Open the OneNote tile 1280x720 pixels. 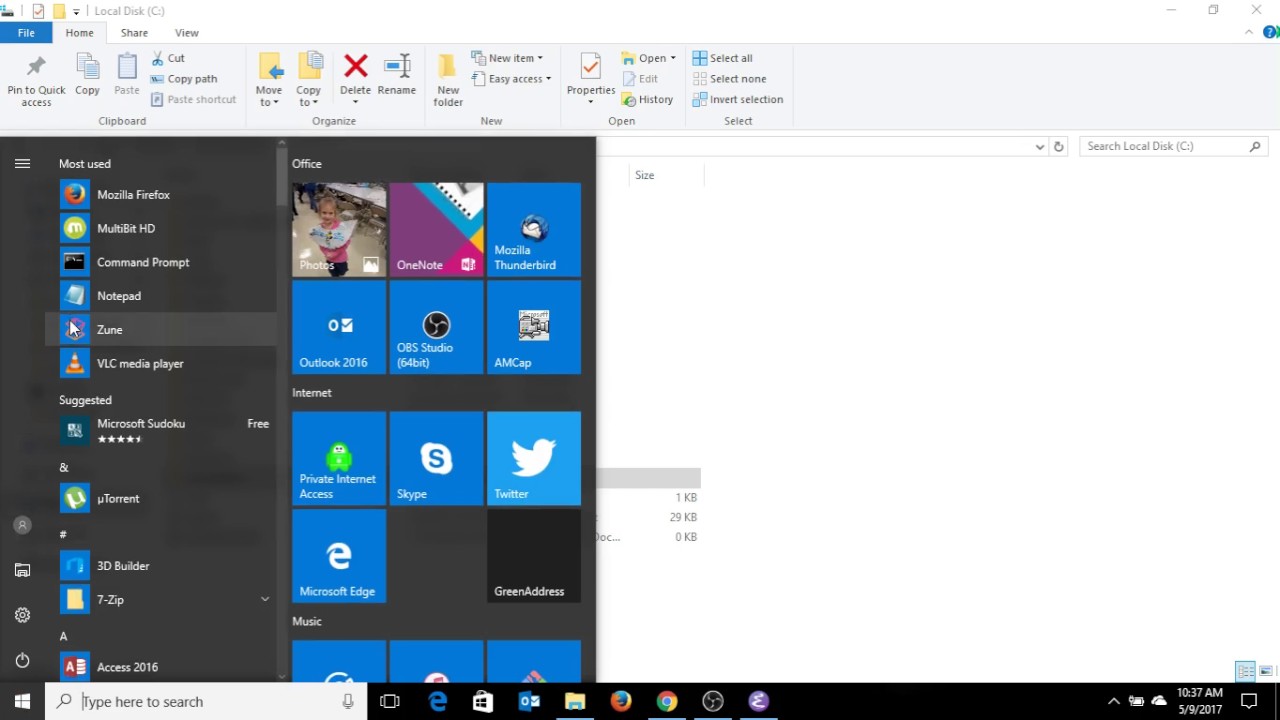(436, 230)
